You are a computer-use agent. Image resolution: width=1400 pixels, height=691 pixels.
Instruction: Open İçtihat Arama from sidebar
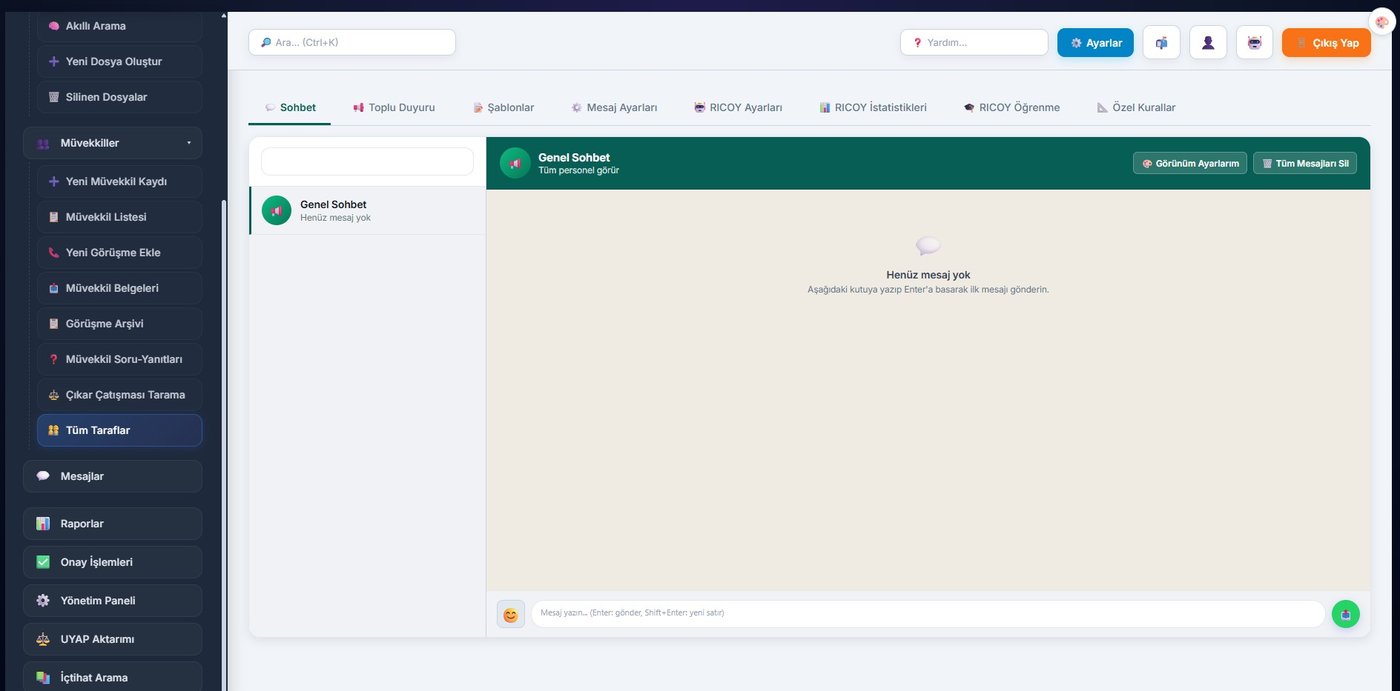point(112,677)
